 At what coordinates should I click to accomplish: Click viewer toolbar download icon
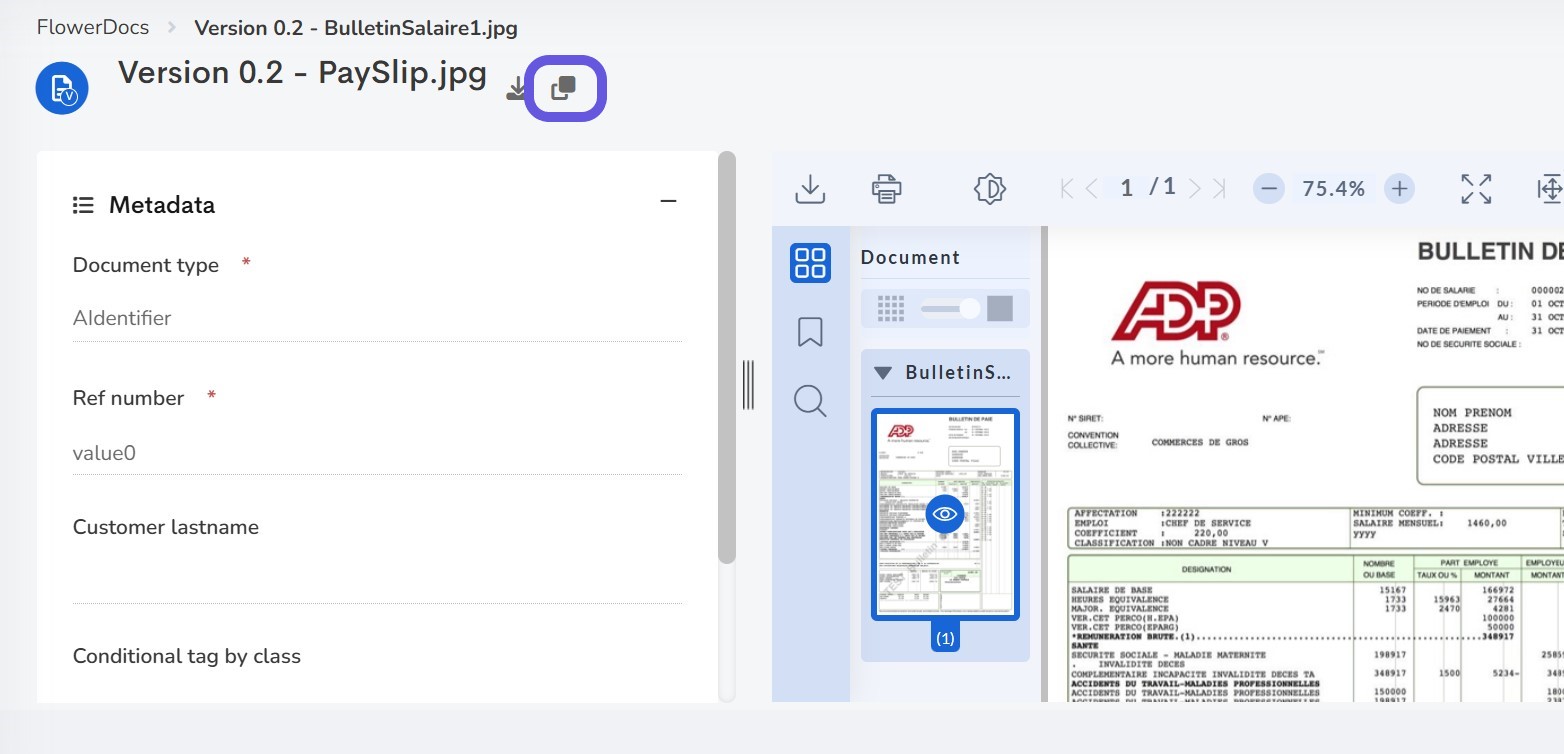coord(810,188)
